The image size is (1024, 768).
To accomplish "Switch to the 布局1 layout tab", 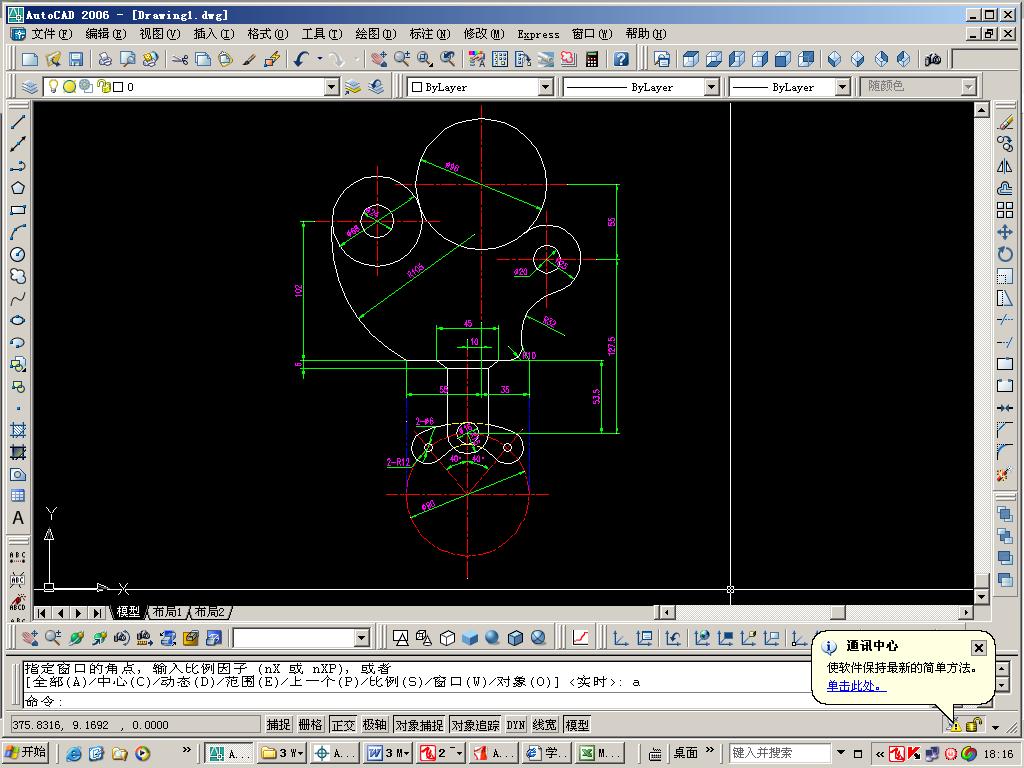I will 167,612.
